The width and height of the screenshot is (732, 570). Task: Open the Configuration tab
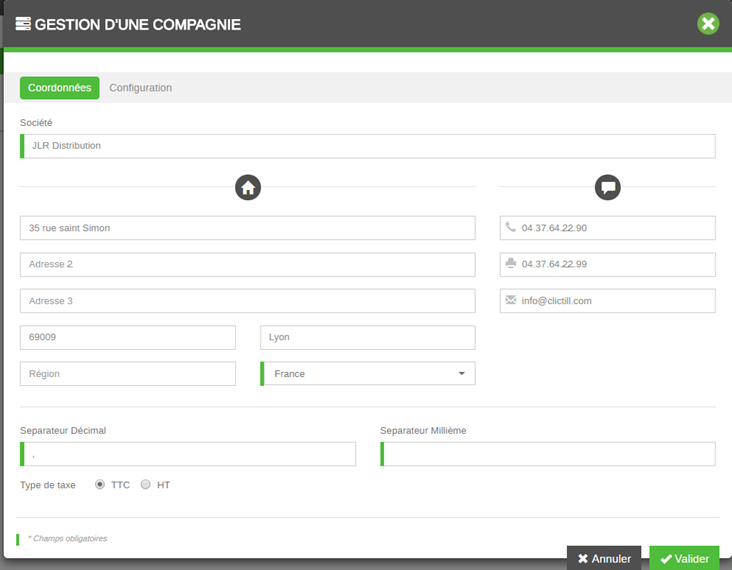click(x=141, y=88)
